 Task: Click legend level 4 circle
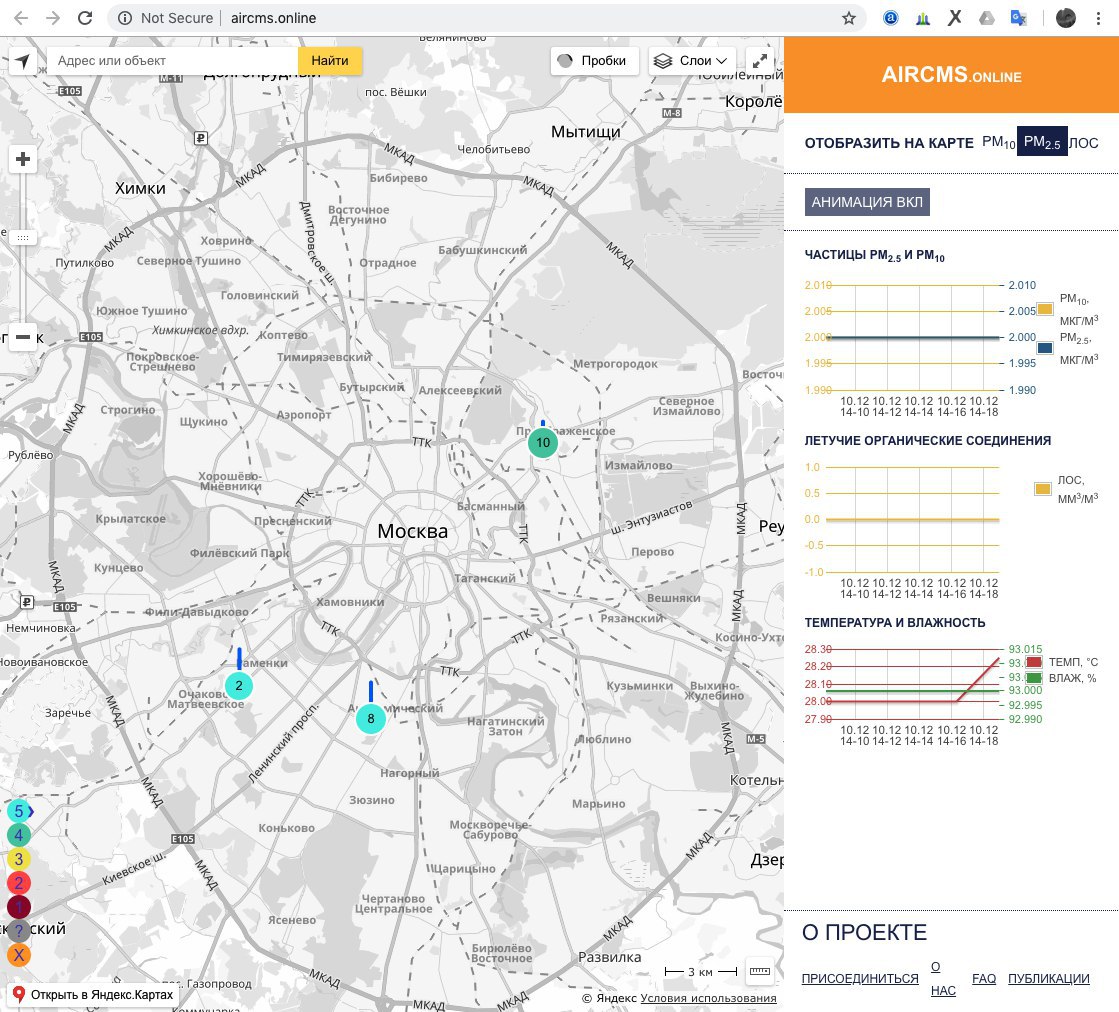(19, 835)
